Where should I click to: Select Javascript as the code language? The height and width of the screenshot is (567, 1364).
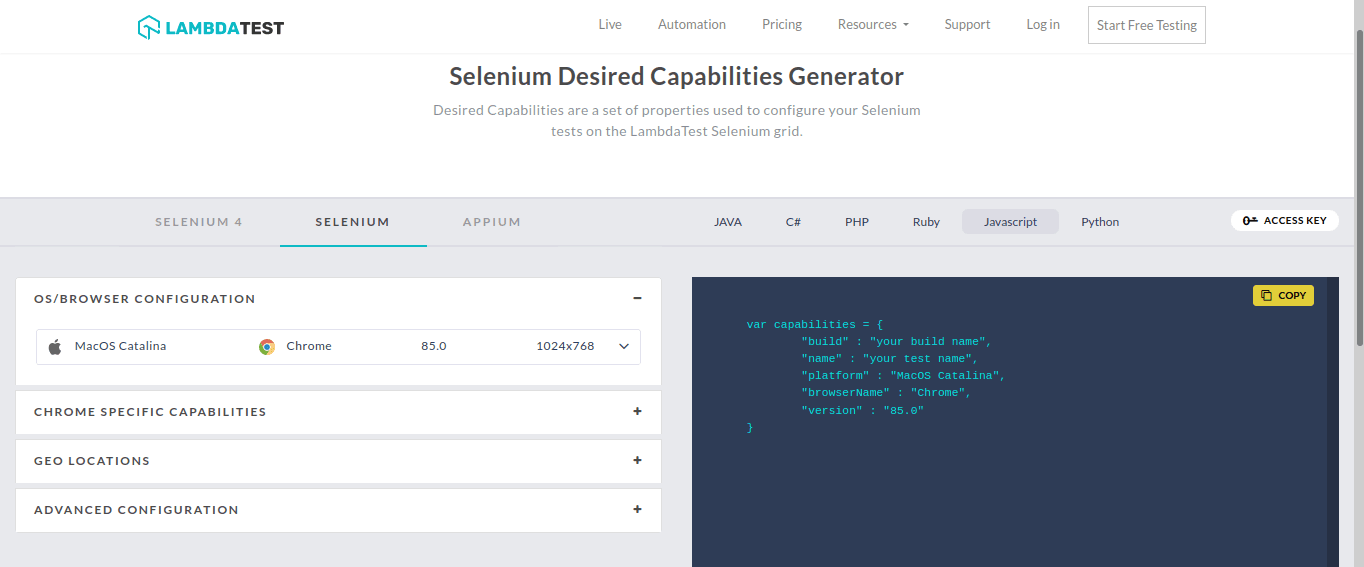click(1010, 222)
